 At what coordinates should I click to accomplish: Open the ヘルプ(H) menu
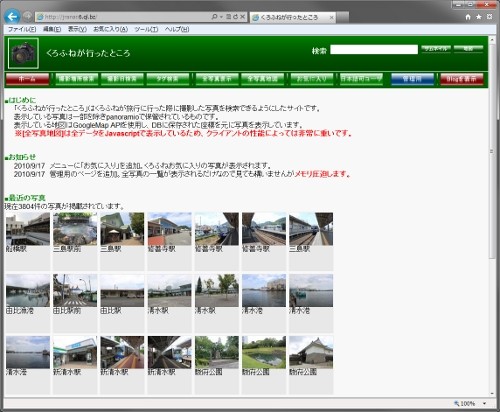(x=177, y=29)
